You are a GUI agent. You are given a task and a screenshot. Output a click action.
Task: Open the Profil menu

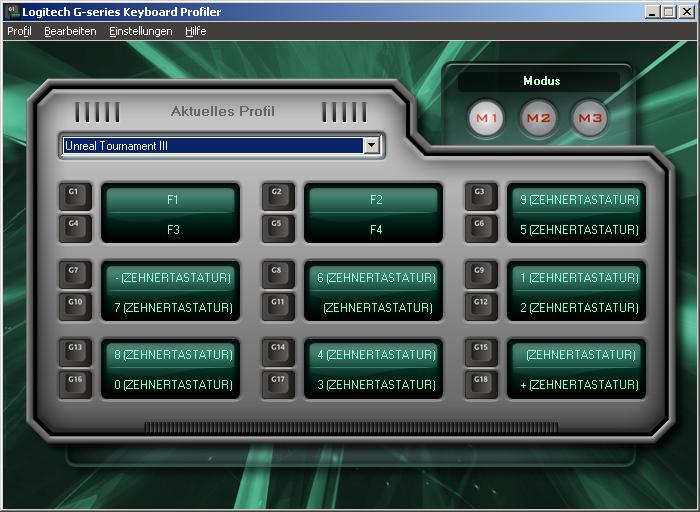pos(19,31)
